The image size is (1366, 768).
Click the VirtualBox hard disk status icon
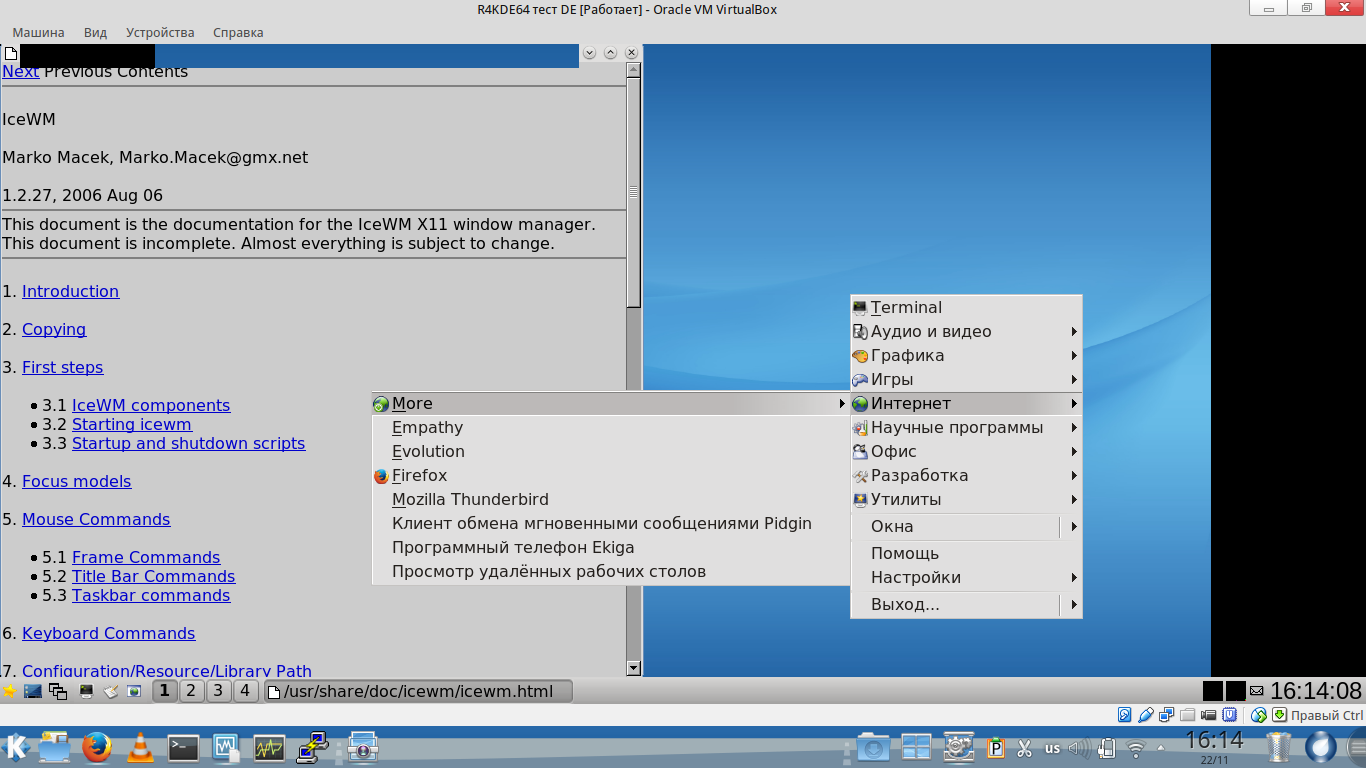point(1125,715)
